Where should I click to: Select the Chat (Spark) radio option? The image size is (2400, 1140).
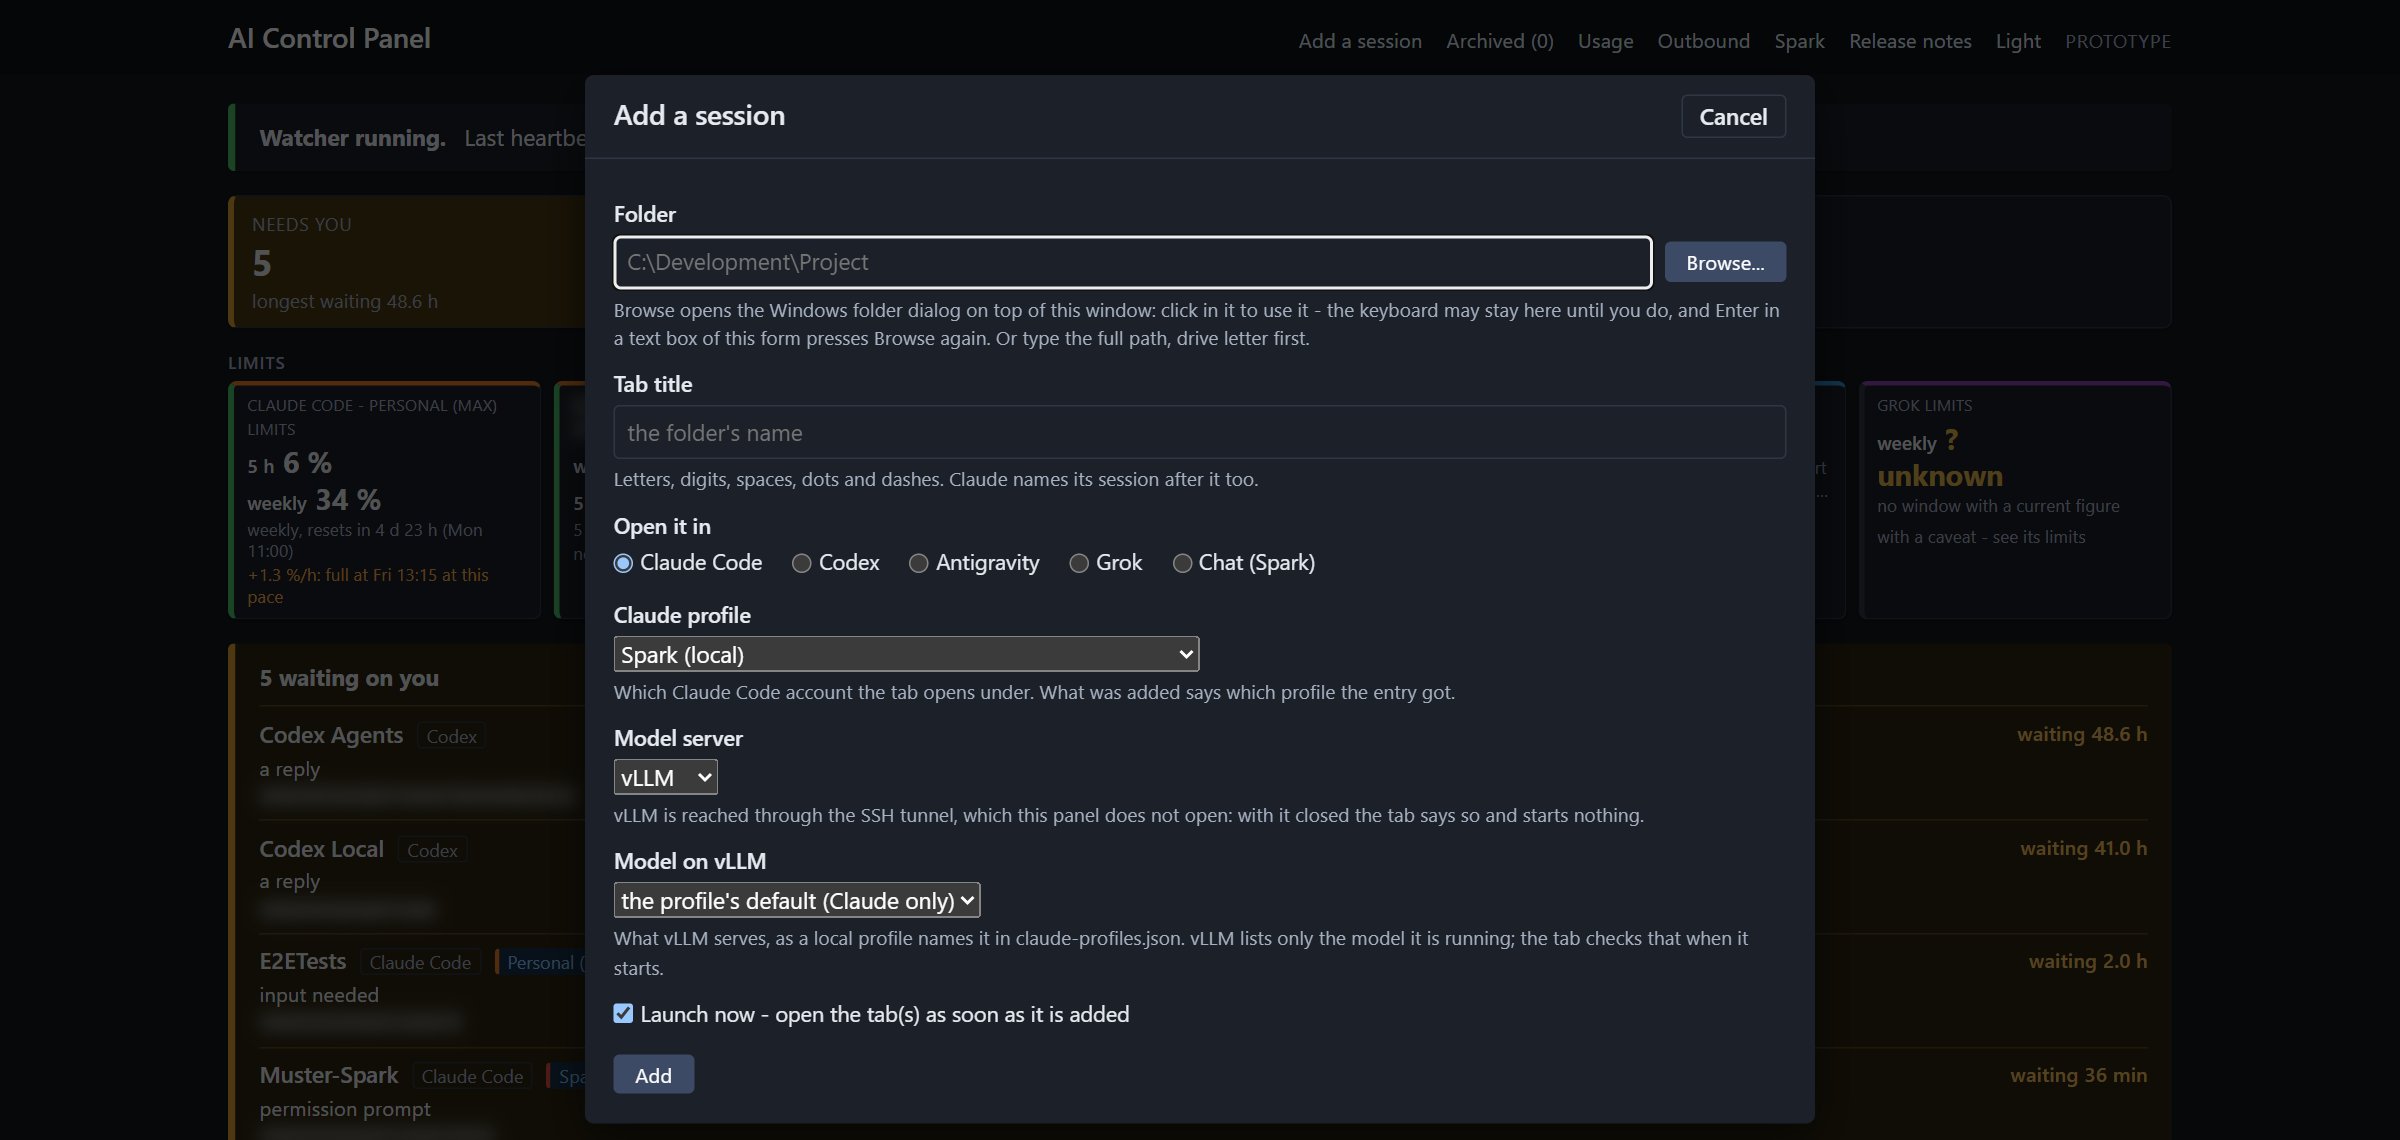[1182, 563]
